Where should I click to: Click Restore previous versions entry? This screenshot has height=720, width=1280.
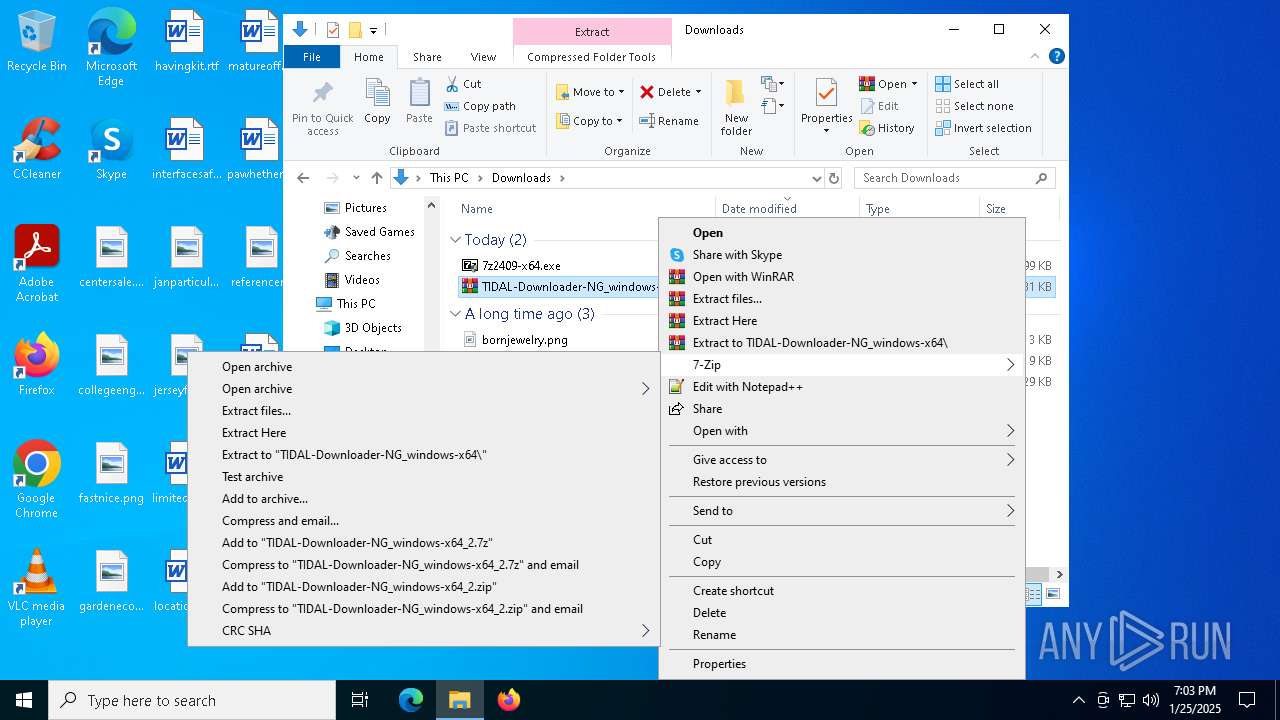click(x=759, y=482)
